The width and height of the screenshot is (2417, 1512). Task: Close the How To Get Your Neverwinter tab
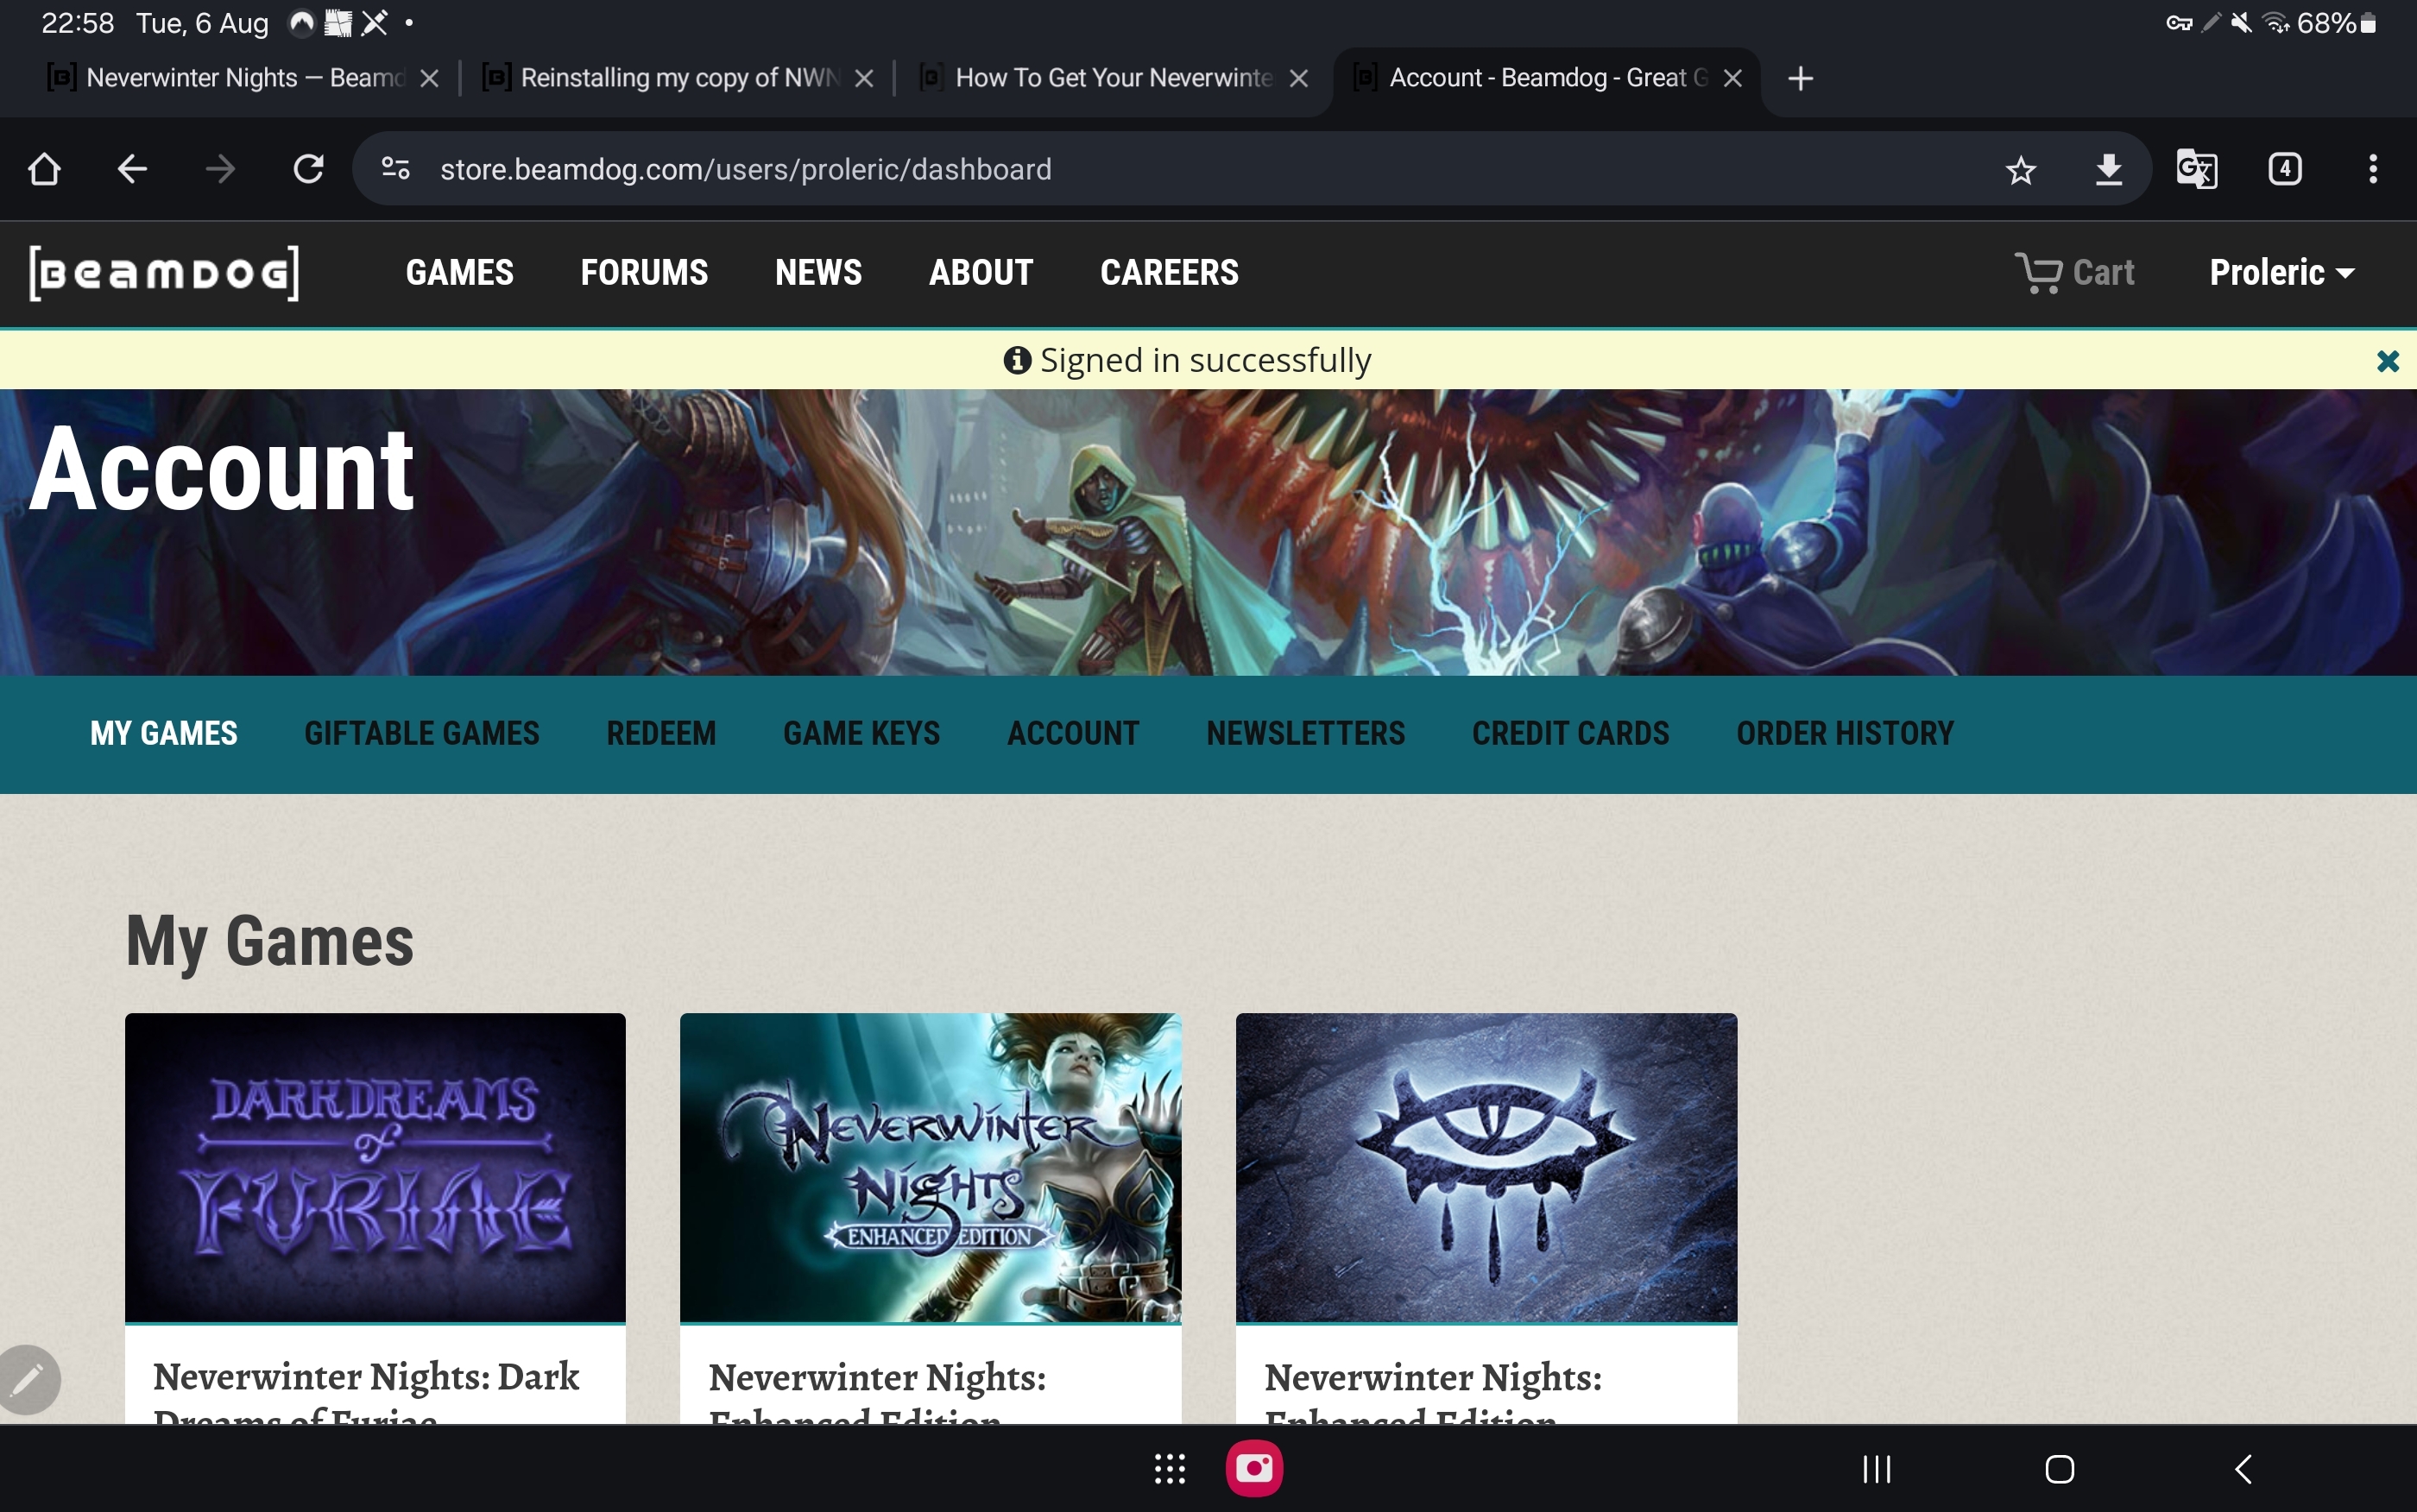coord(1299,78)
